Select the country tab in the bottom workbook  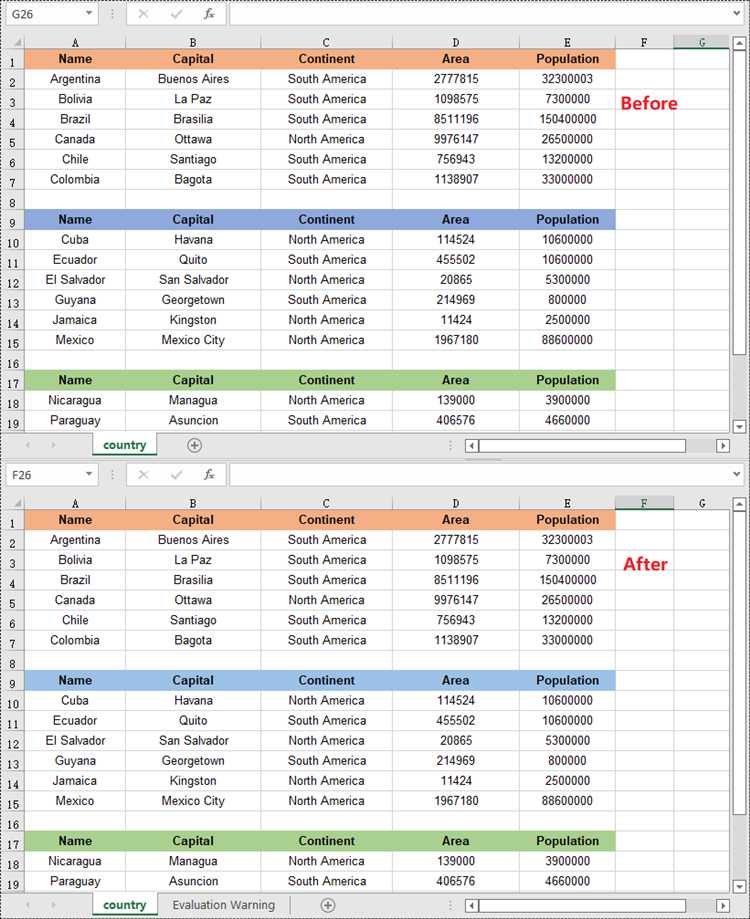coord(124,905)
